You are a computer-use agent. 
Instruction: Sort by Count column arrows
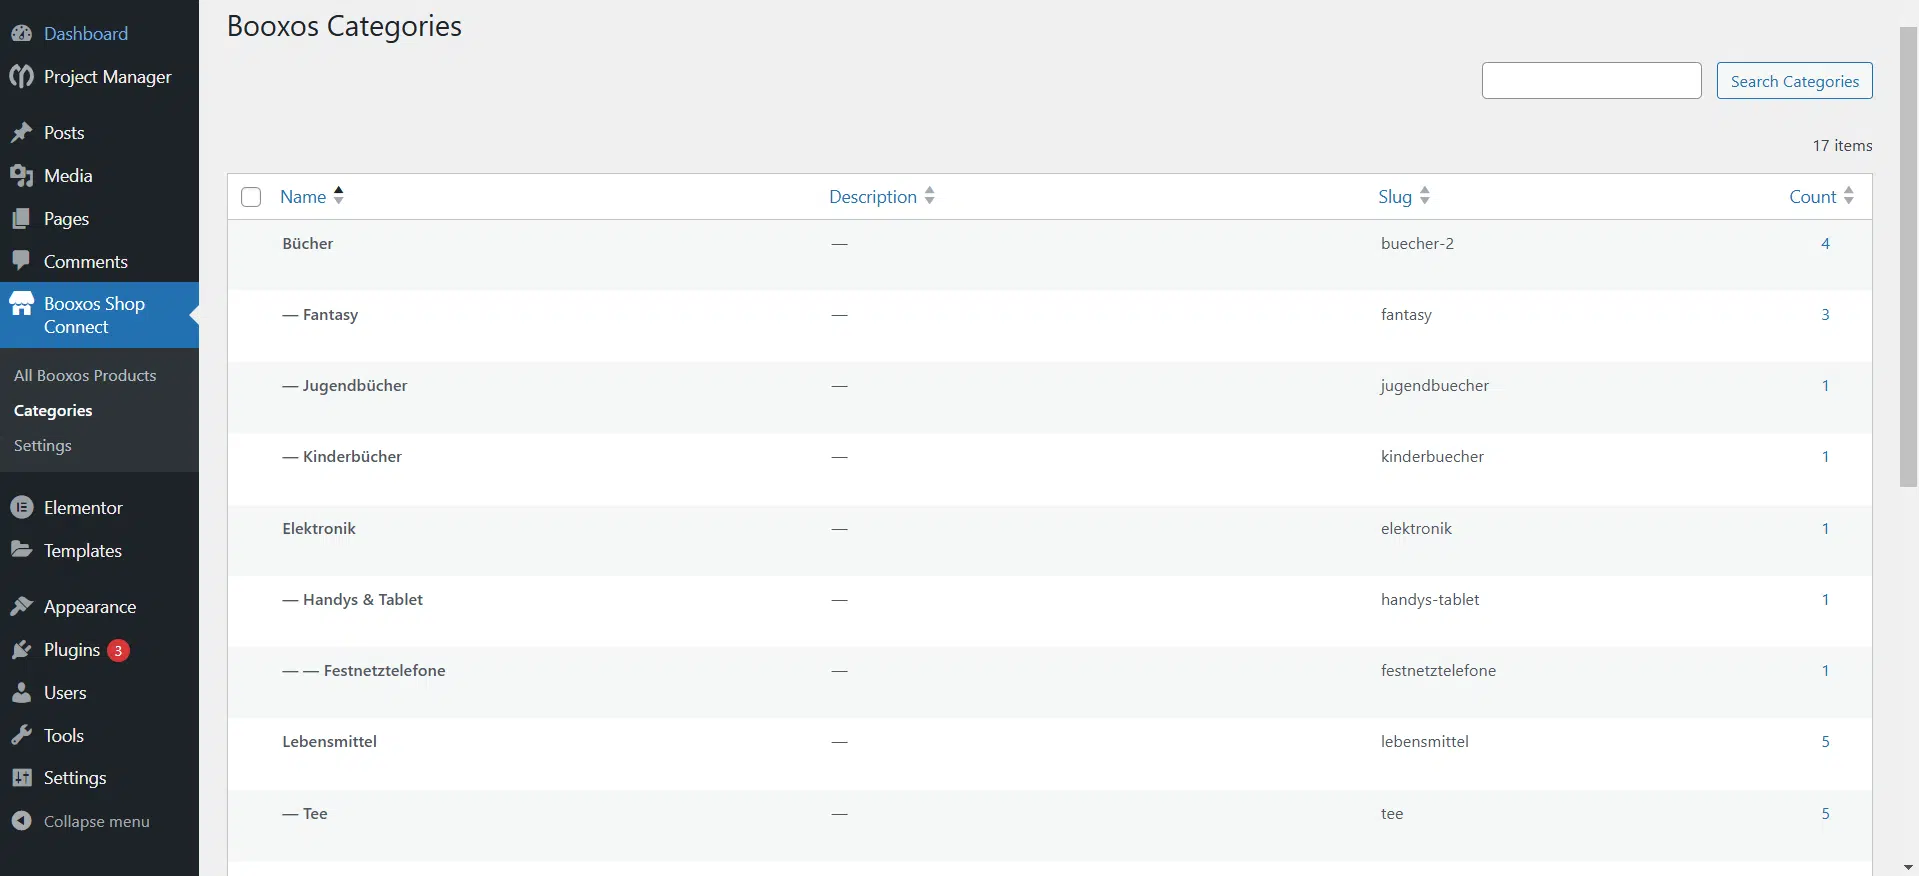pos(1848,196)
